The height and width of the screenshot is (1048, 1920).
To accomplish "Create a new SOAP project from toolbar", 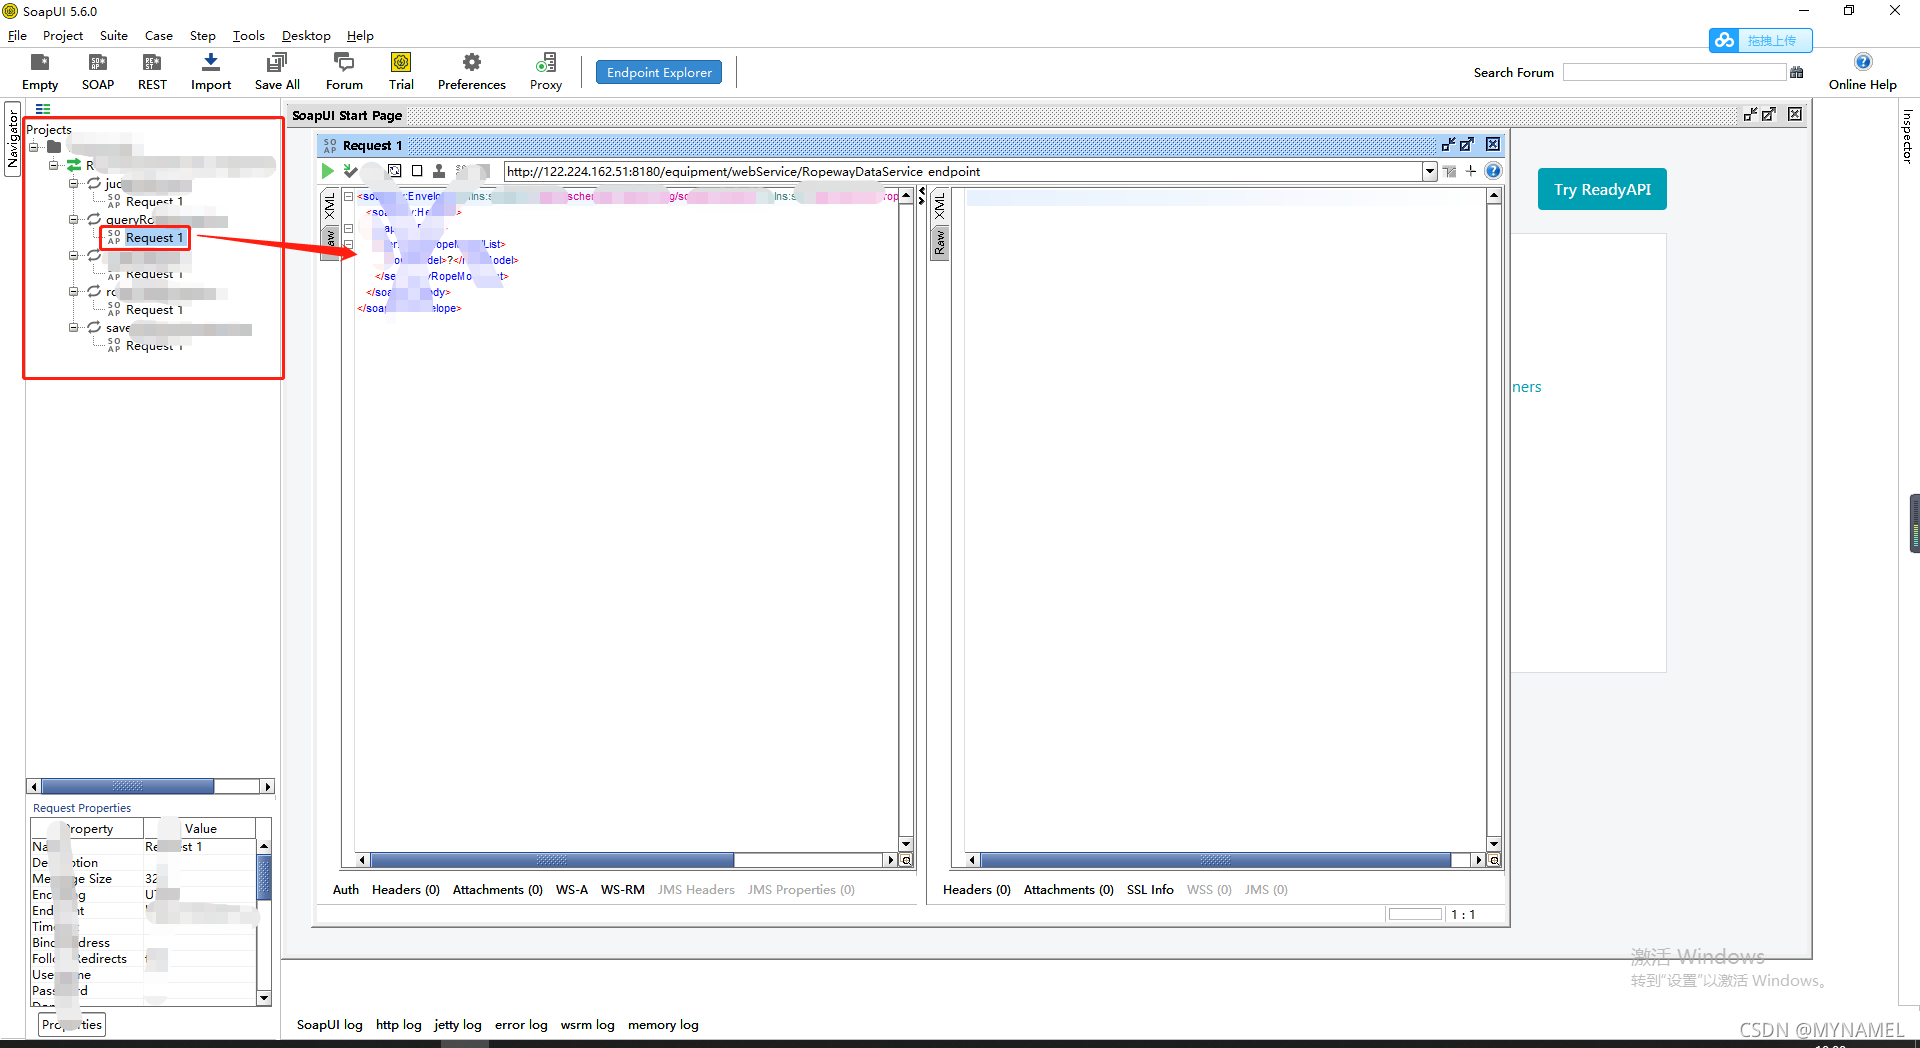I will click(x=98, y=62).
